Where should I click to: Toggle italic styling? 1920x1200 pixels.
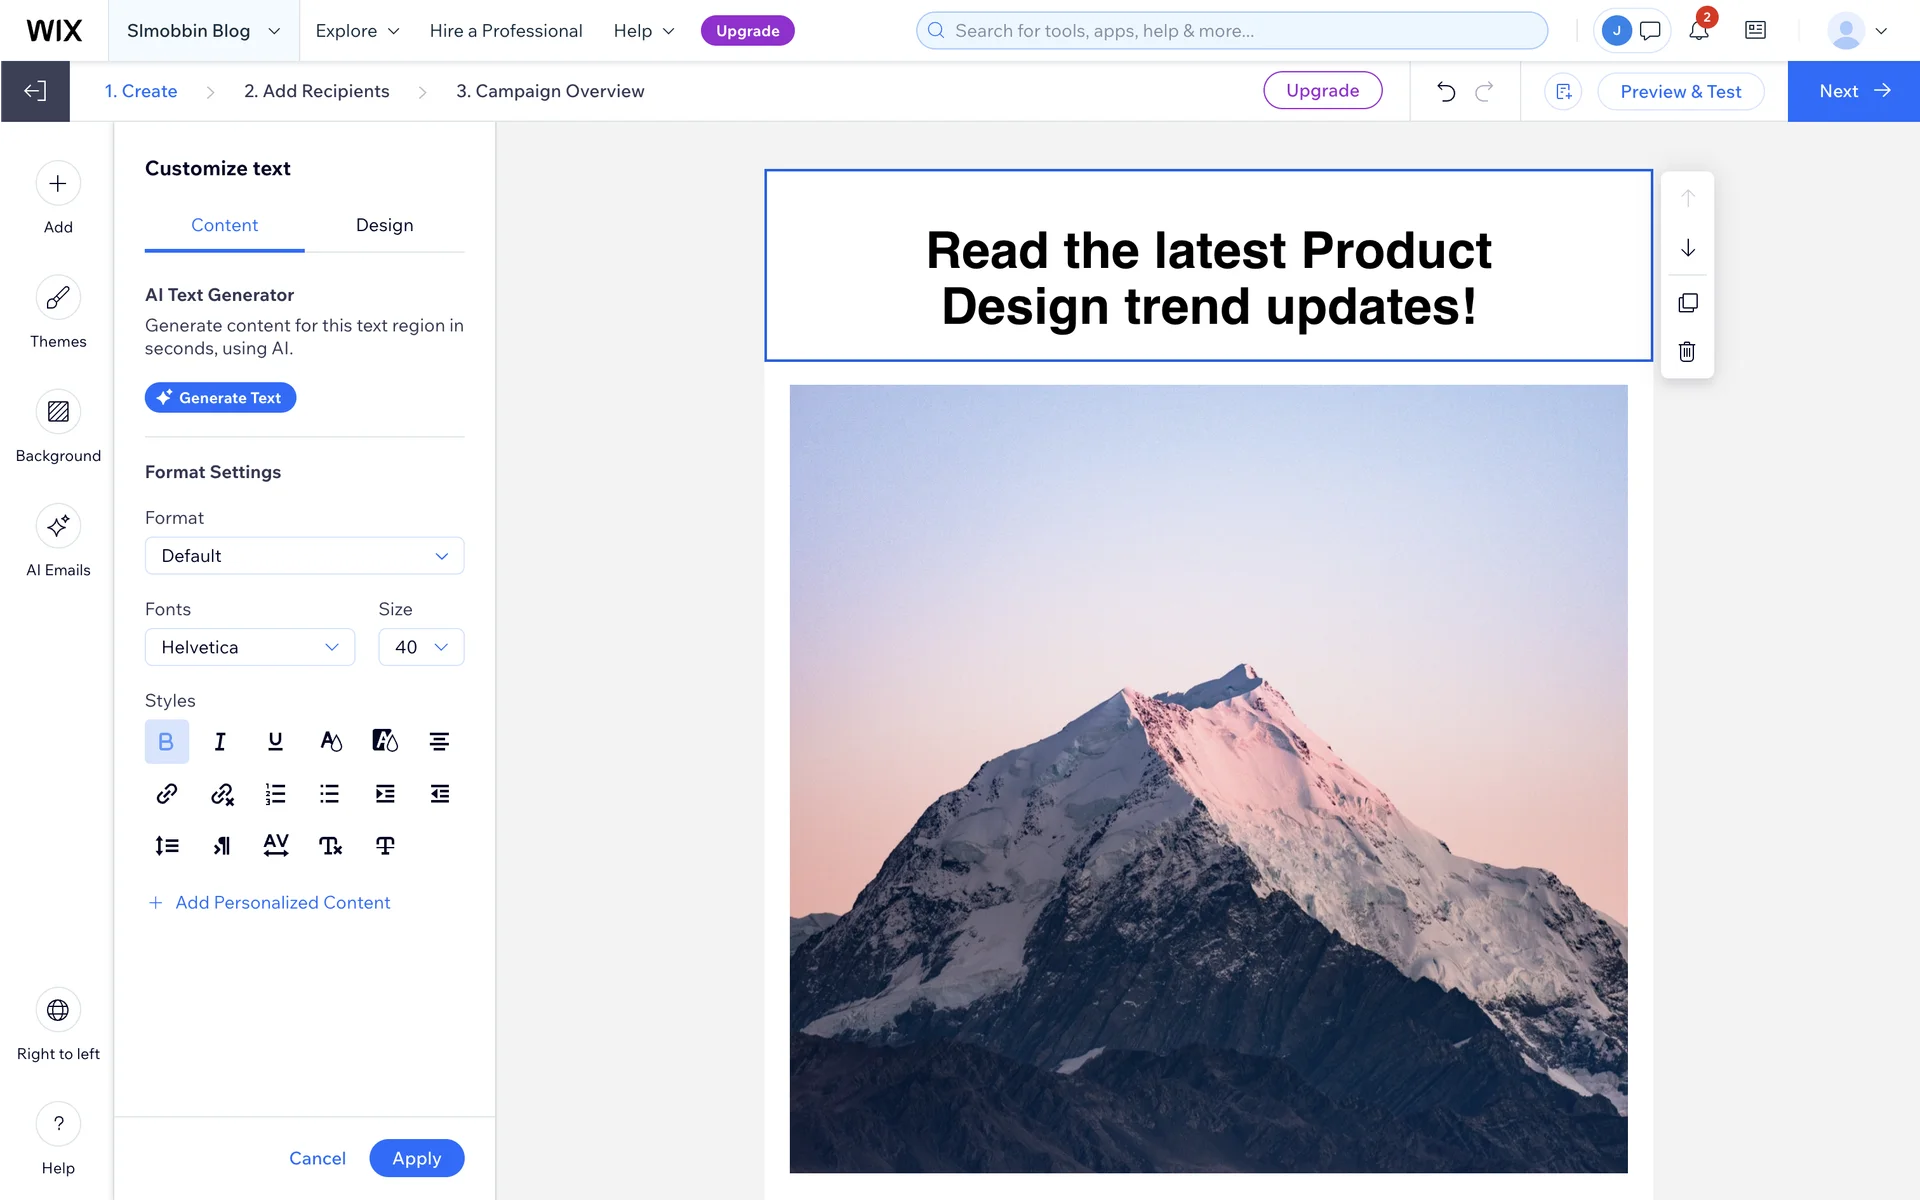pos(220,741)
